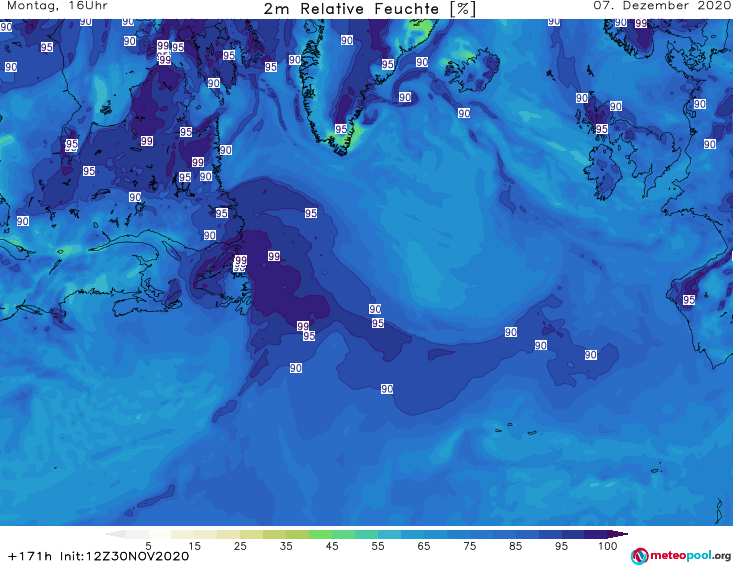This screenshot has width=733, height=566.
Task: Click the legend tick value 100
Action: (x=607, y=546)
